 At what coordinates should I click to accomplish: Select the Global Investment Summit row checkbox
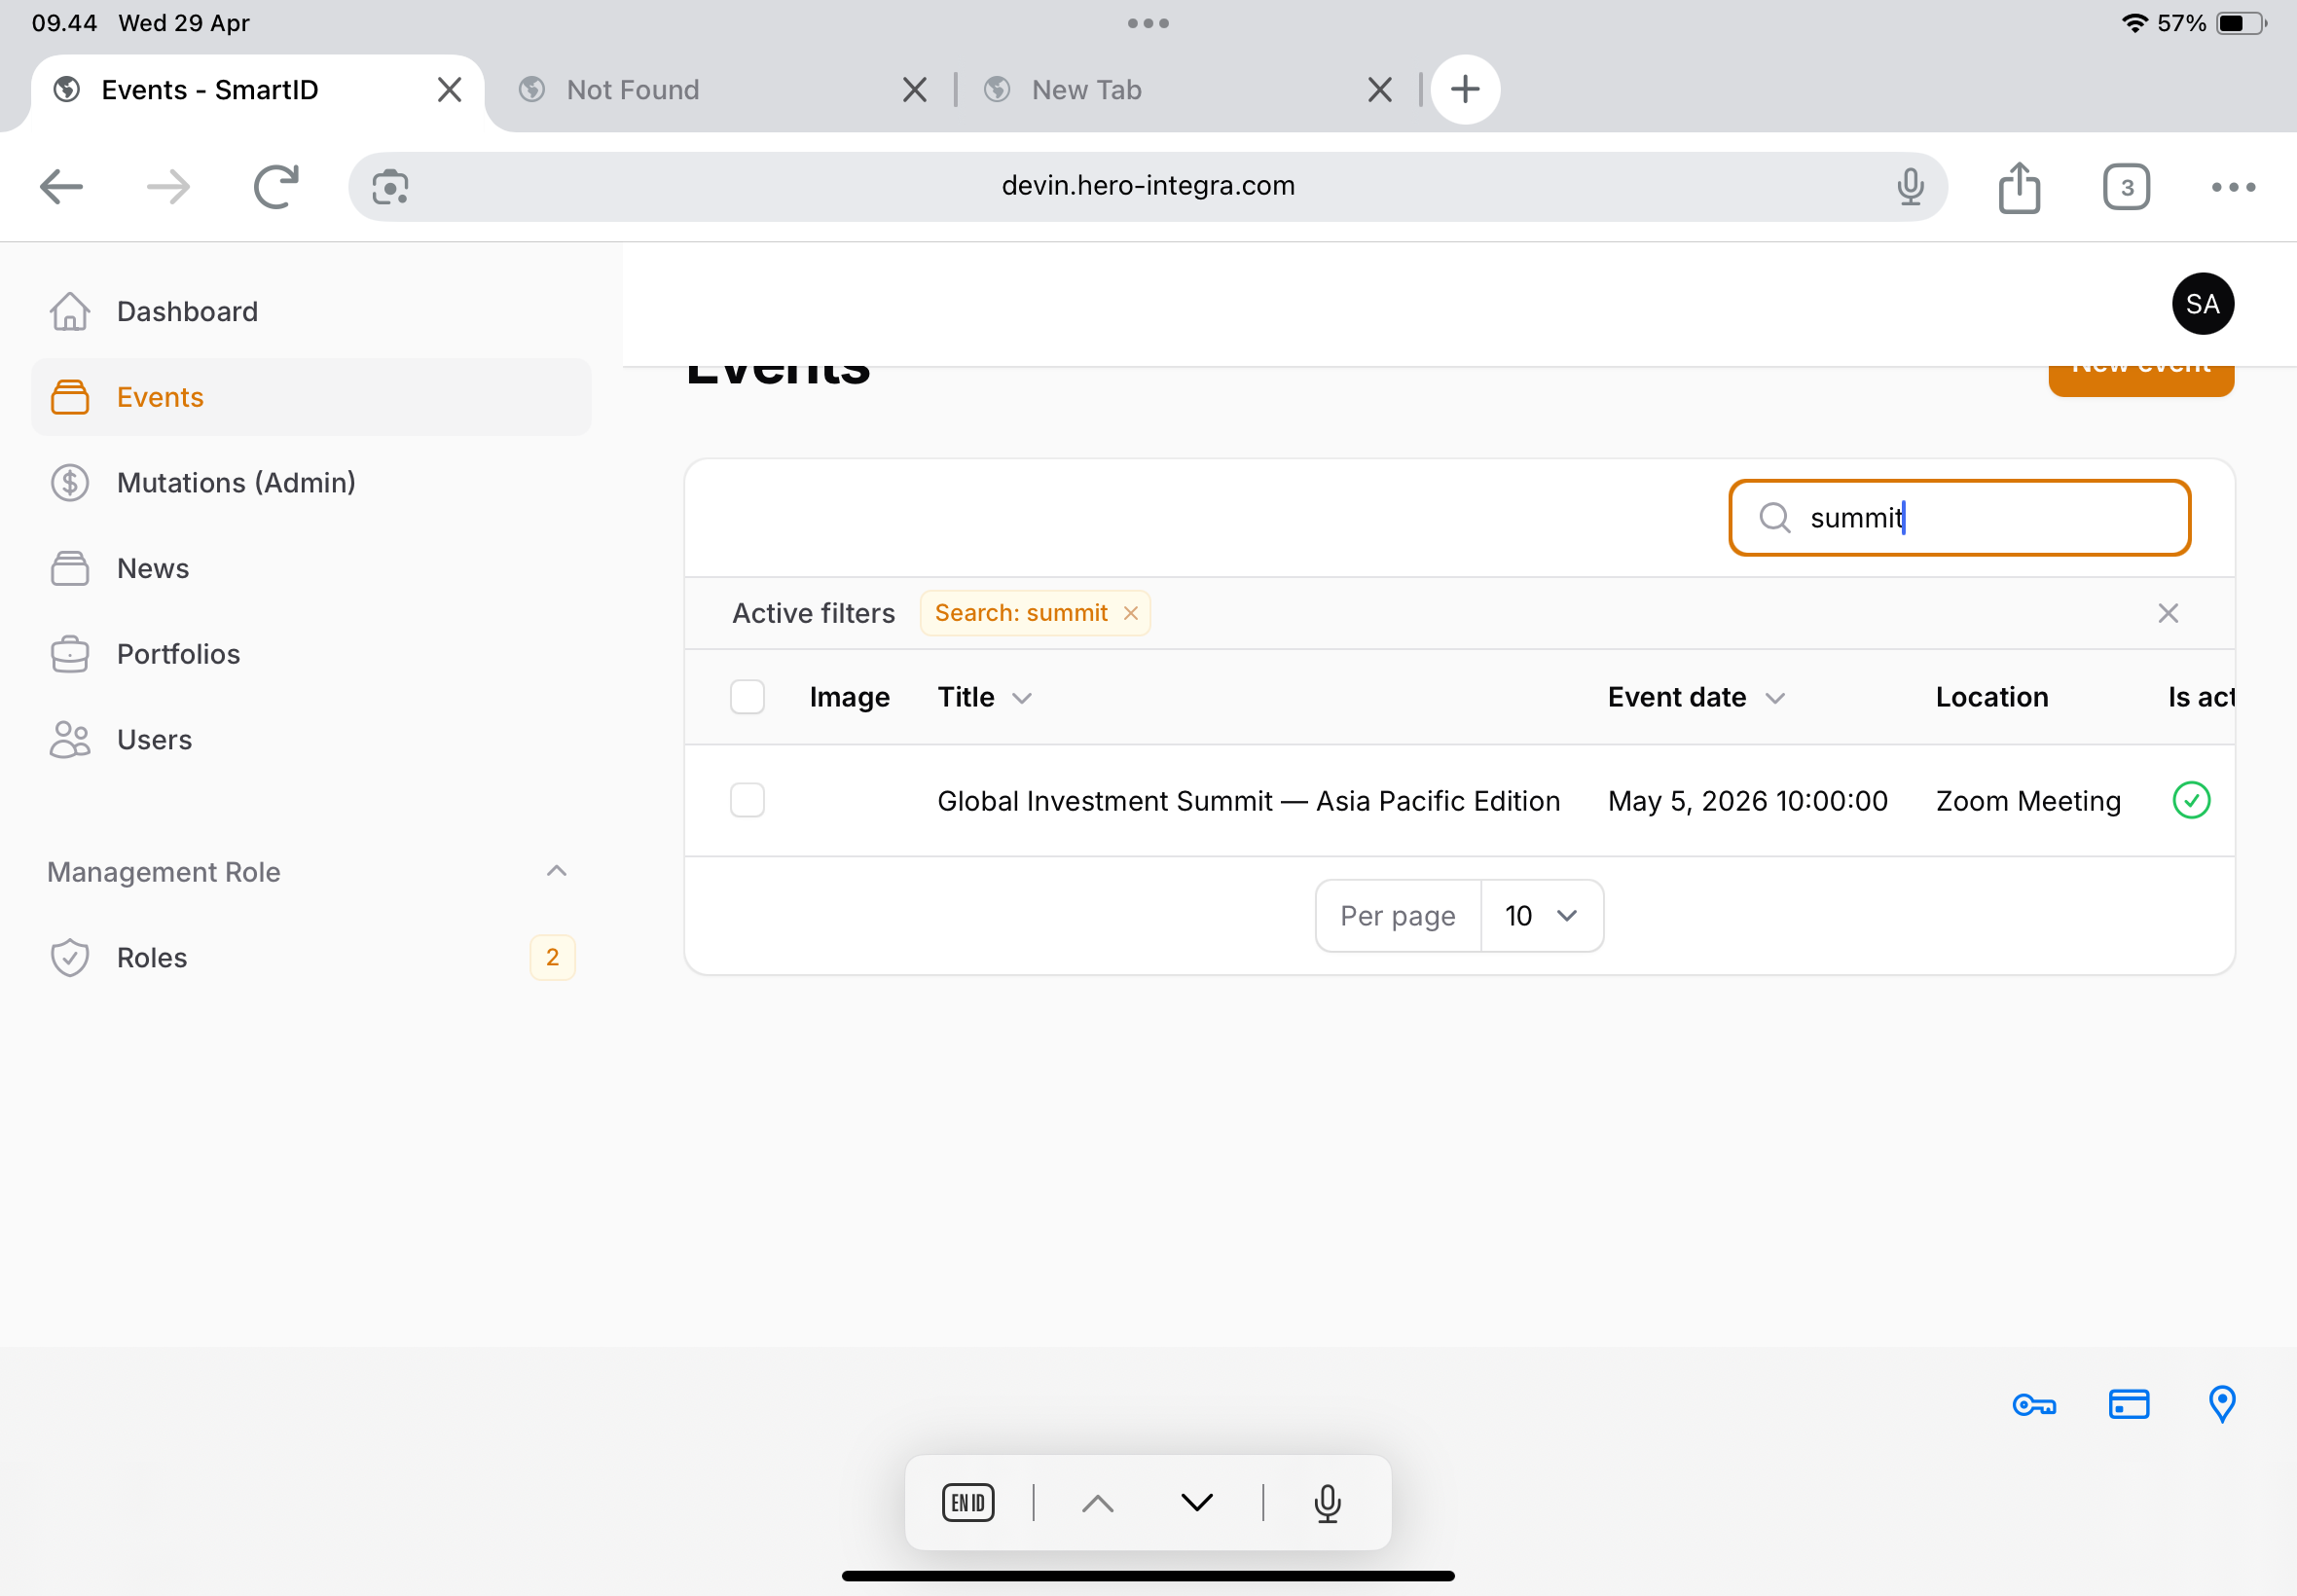click(x=747, y=800)
